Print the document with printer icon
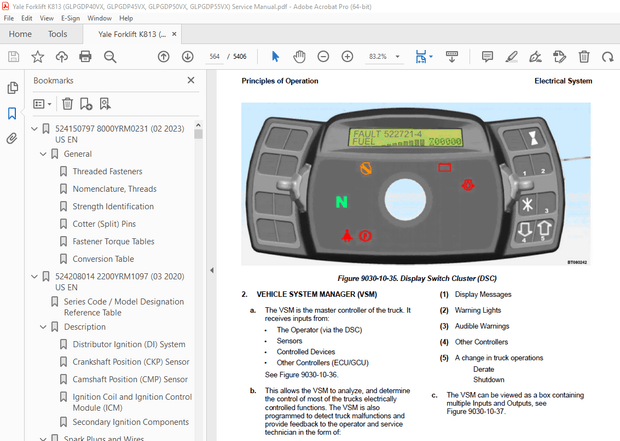The width and height of the screenshot is (620, 441). (x=85, y=57)
